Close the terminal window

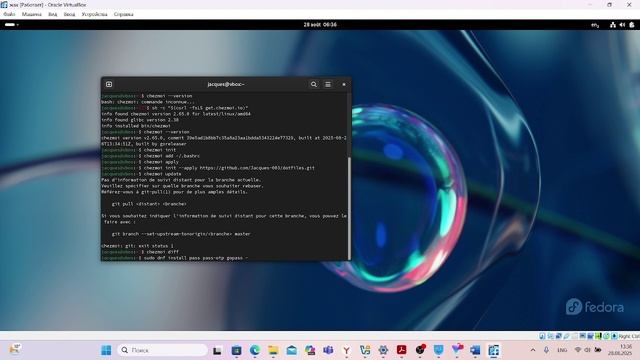coord(344,84)
